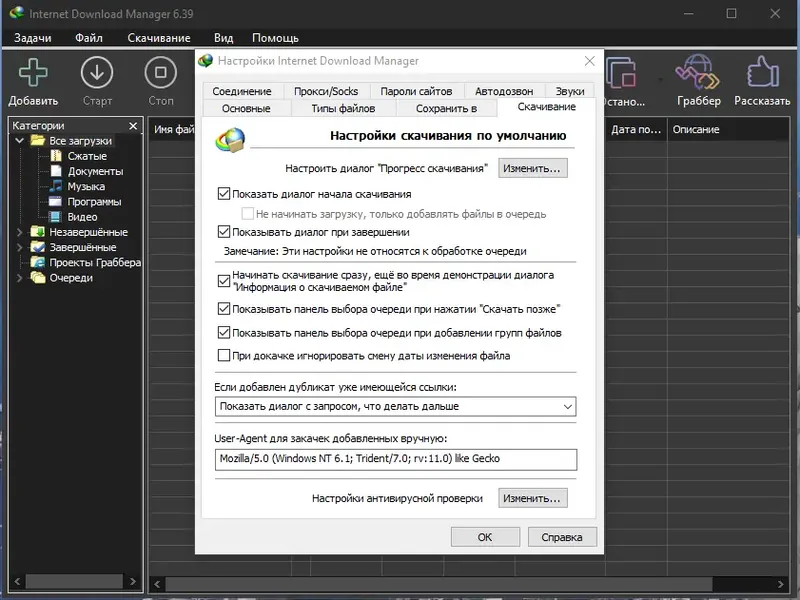800x600 pixels.
Task: Select the Музыка note icon
Action: point(56,186)
